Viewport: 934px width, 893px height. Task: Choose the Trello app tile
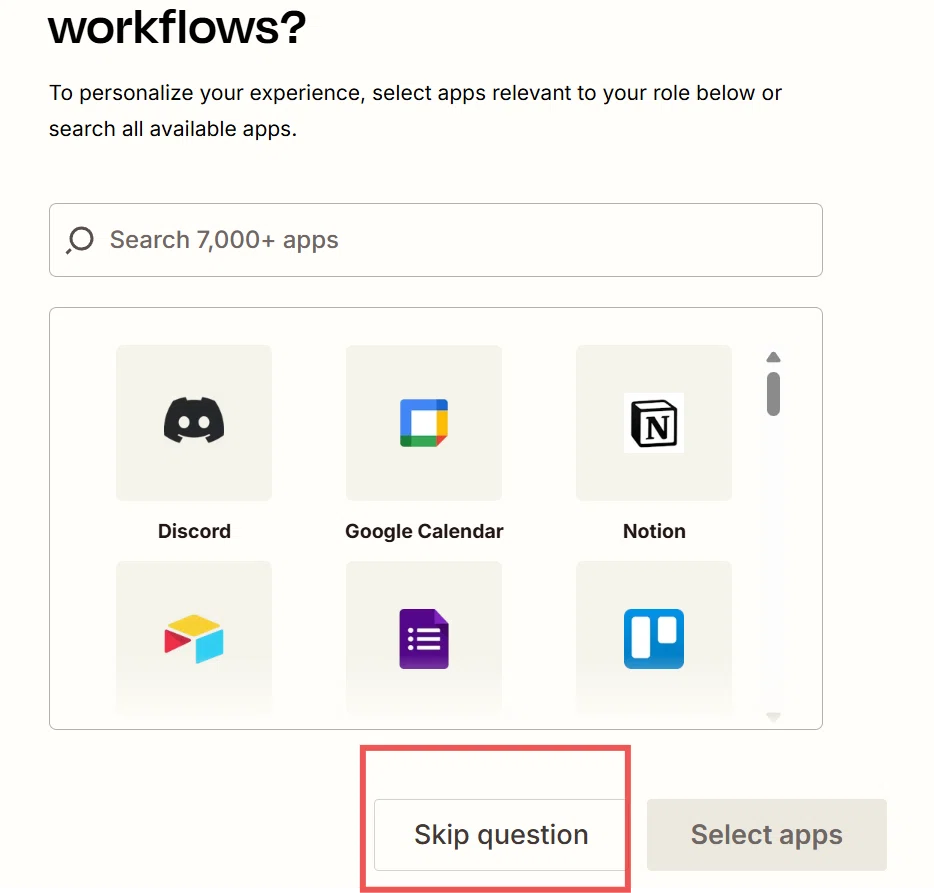coord(653,637)
